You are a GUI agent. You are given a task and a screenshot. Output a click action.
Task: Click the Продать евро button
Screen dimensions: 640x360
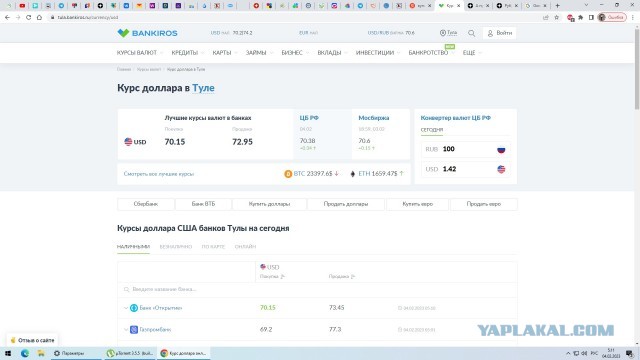click(x=484, y=204)
